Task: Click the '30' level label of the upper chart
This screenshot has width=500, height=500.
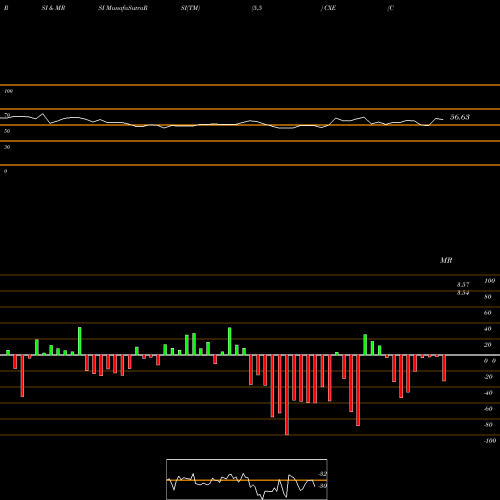Action: tap(7, 147)
